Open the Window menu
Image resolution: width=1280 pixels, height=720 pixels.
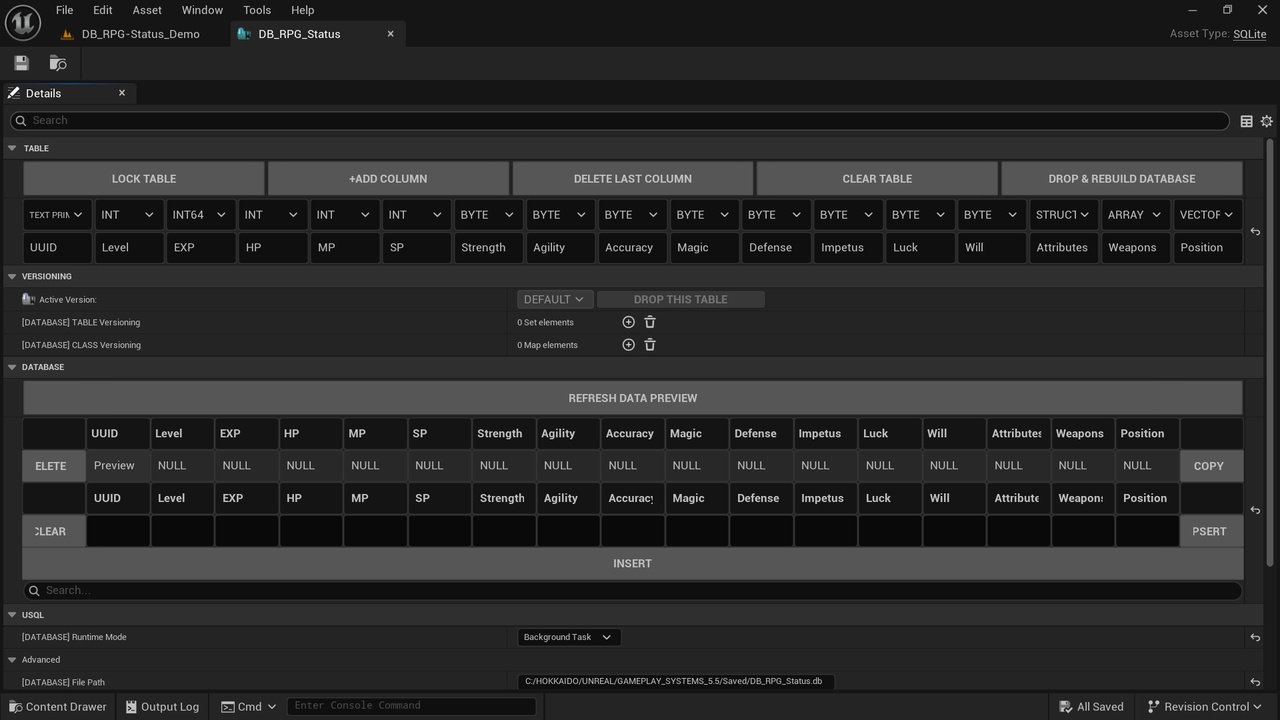click(202, 10)
